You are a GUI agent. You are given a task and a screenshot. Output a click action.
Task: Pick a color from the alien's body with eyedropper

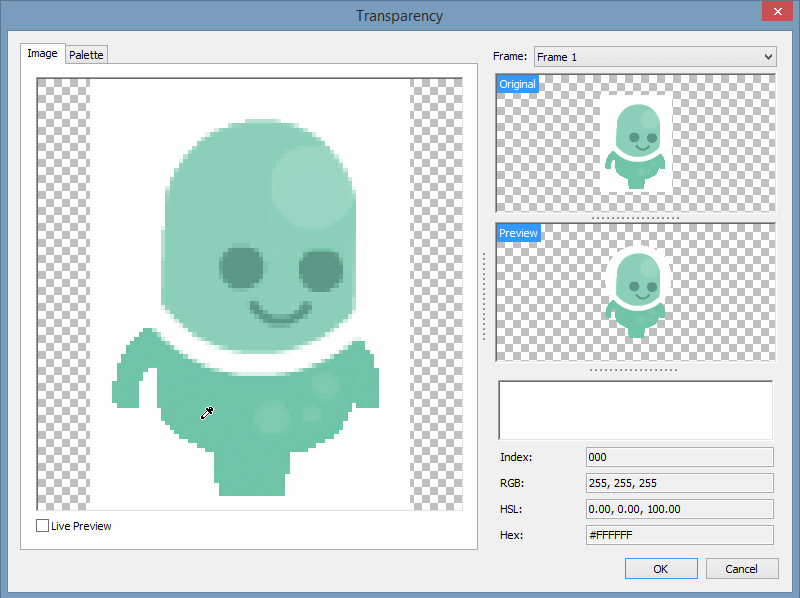coord(207,412)
